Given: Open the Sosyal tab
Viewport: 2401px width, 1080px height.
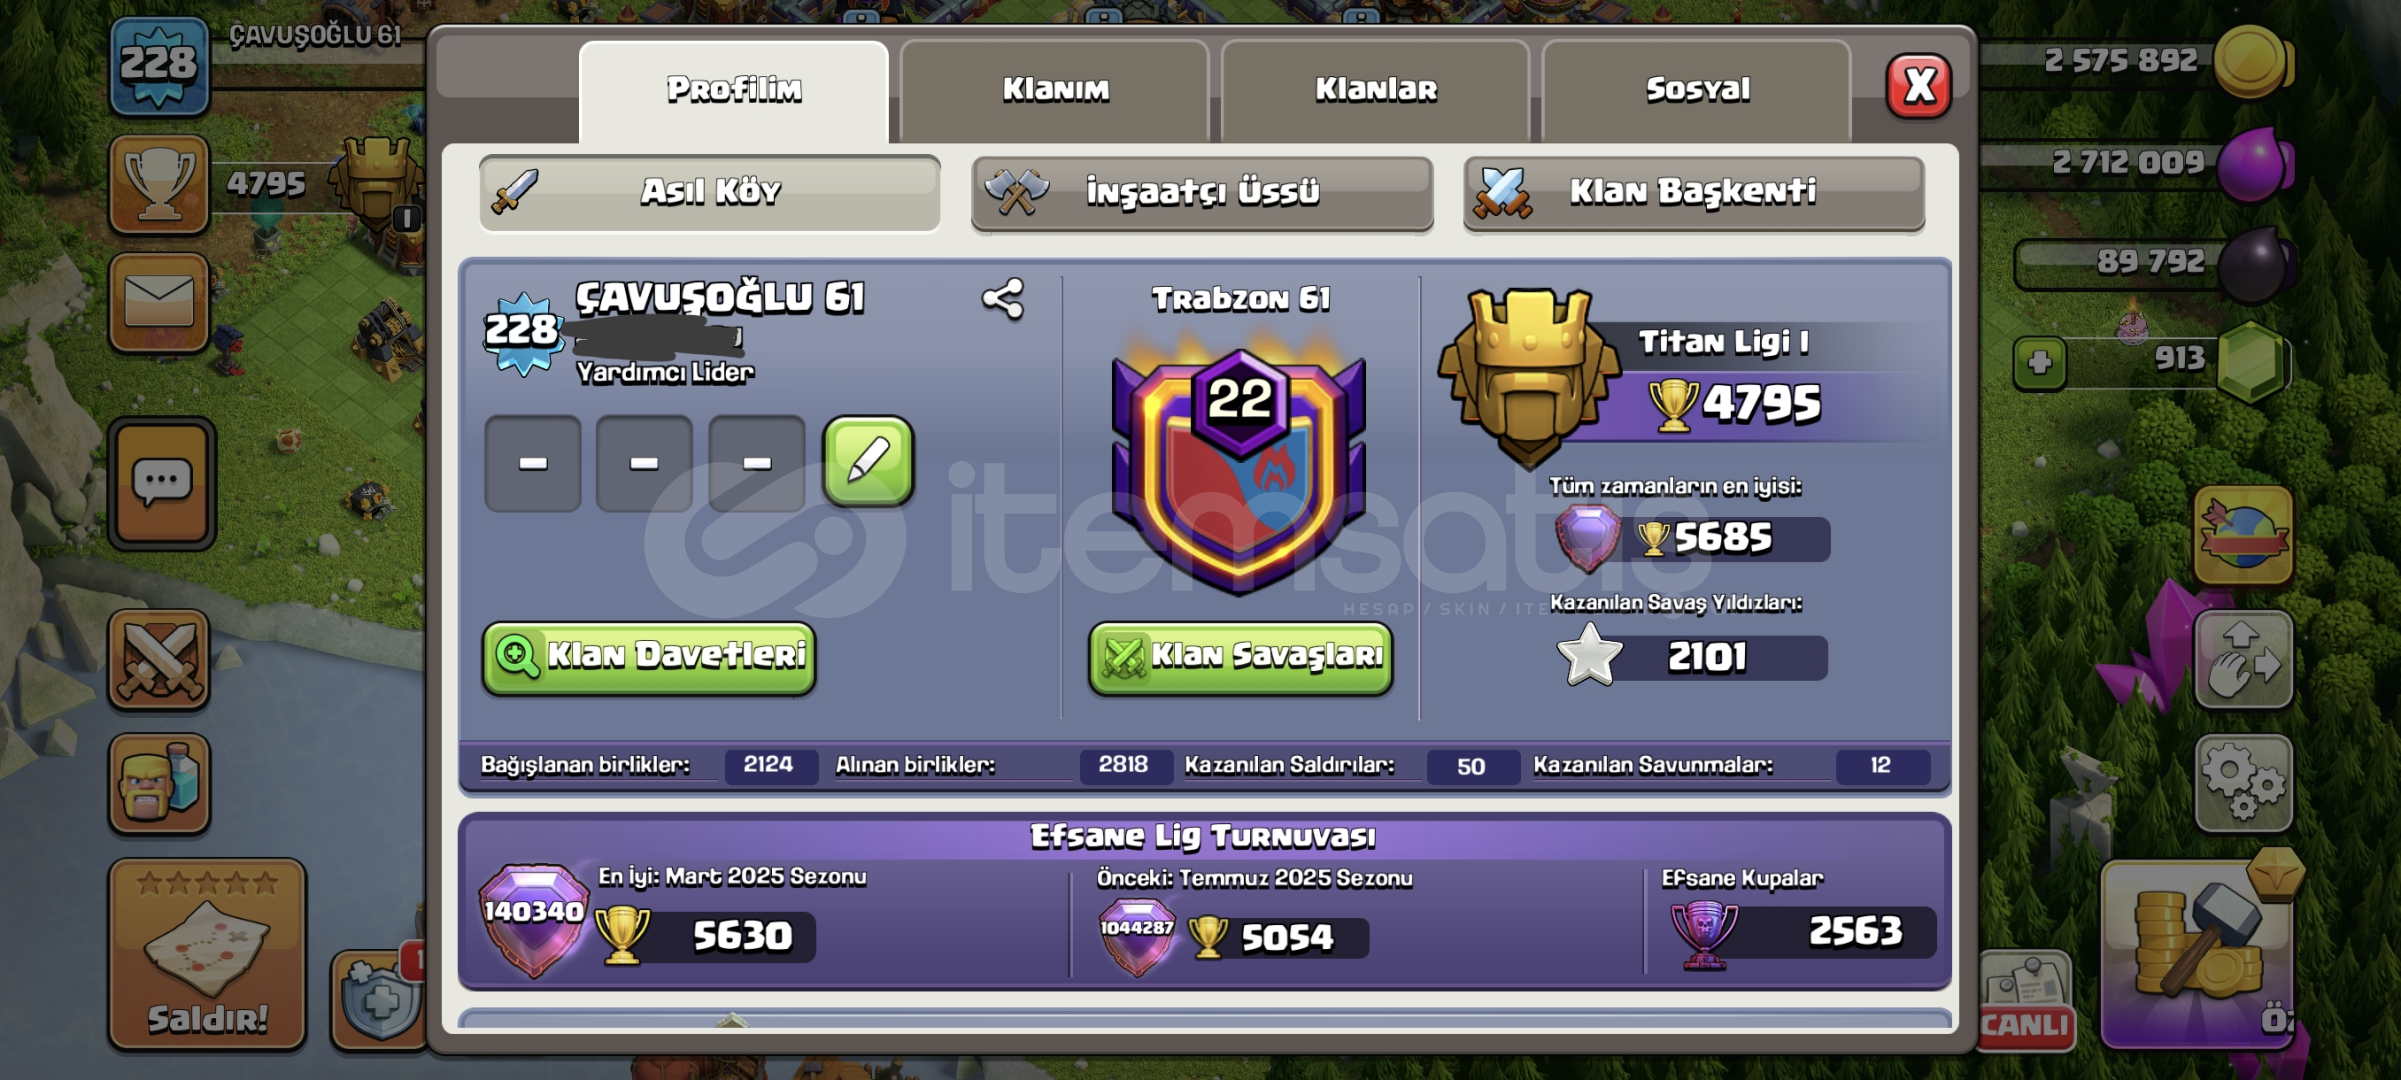Looking at the screenshot, I should pyautogui.click(x=1697, y=91).
